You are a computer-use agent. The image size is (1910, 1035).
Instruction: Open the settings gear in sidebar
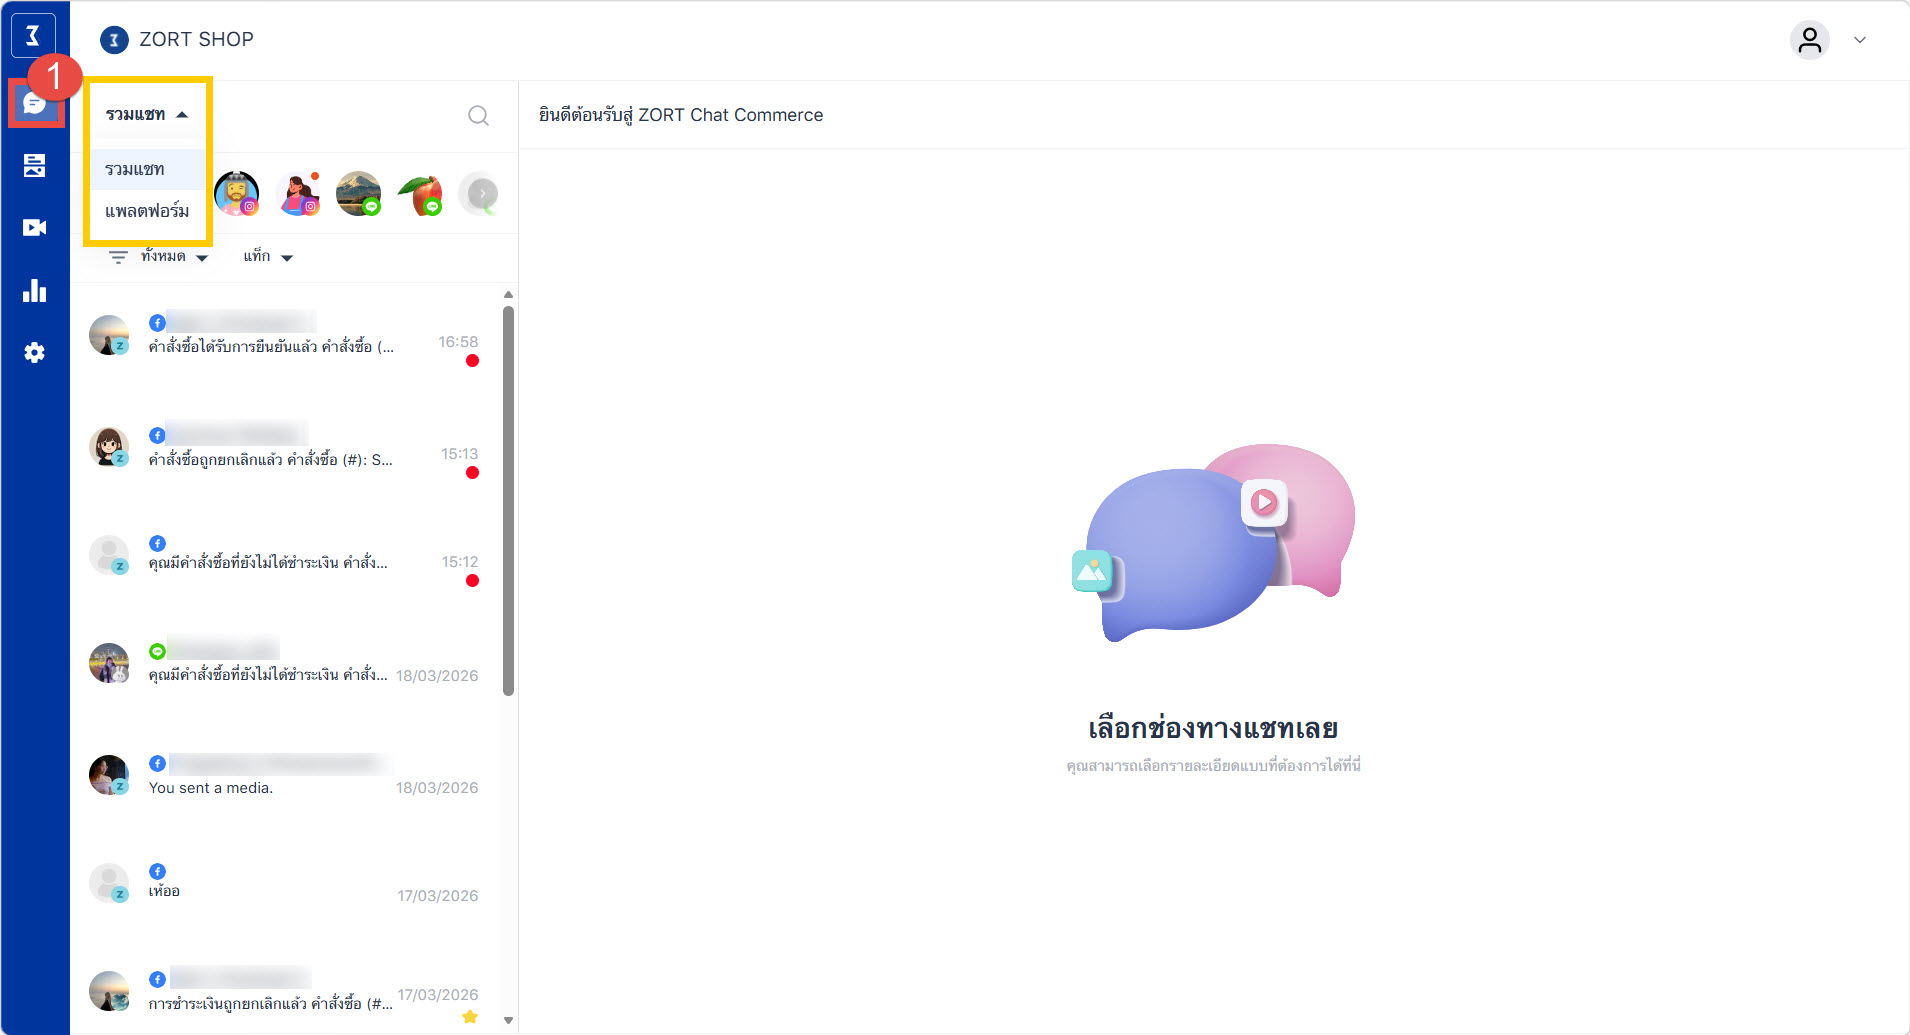coord(35,353)
